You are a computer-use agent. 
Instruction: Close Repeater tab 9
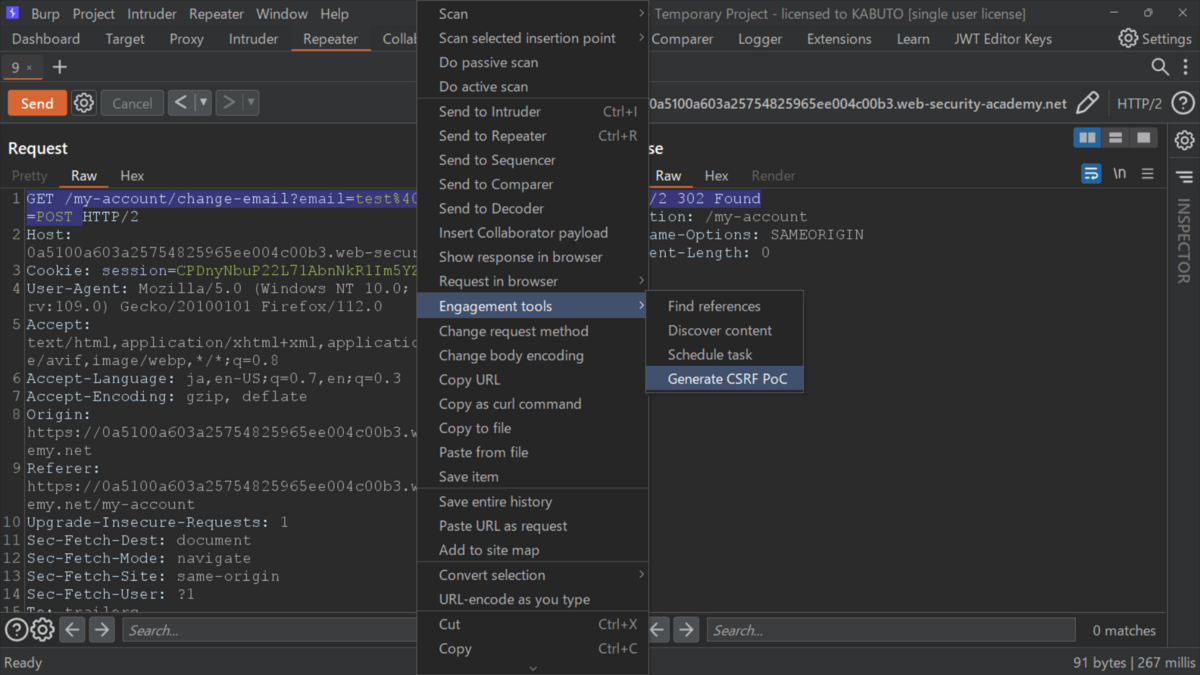[x=30, y=68]
